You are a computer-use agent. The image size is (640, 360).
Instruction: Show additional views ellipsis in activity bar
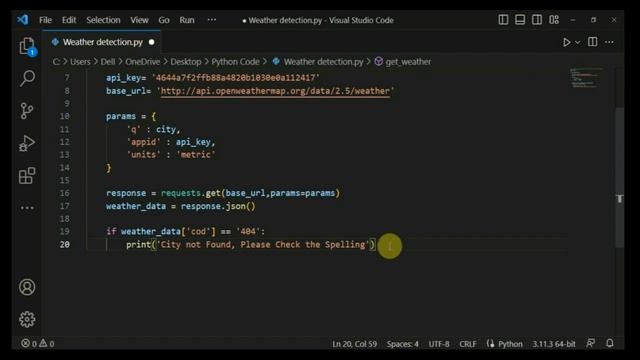point(27,208)
